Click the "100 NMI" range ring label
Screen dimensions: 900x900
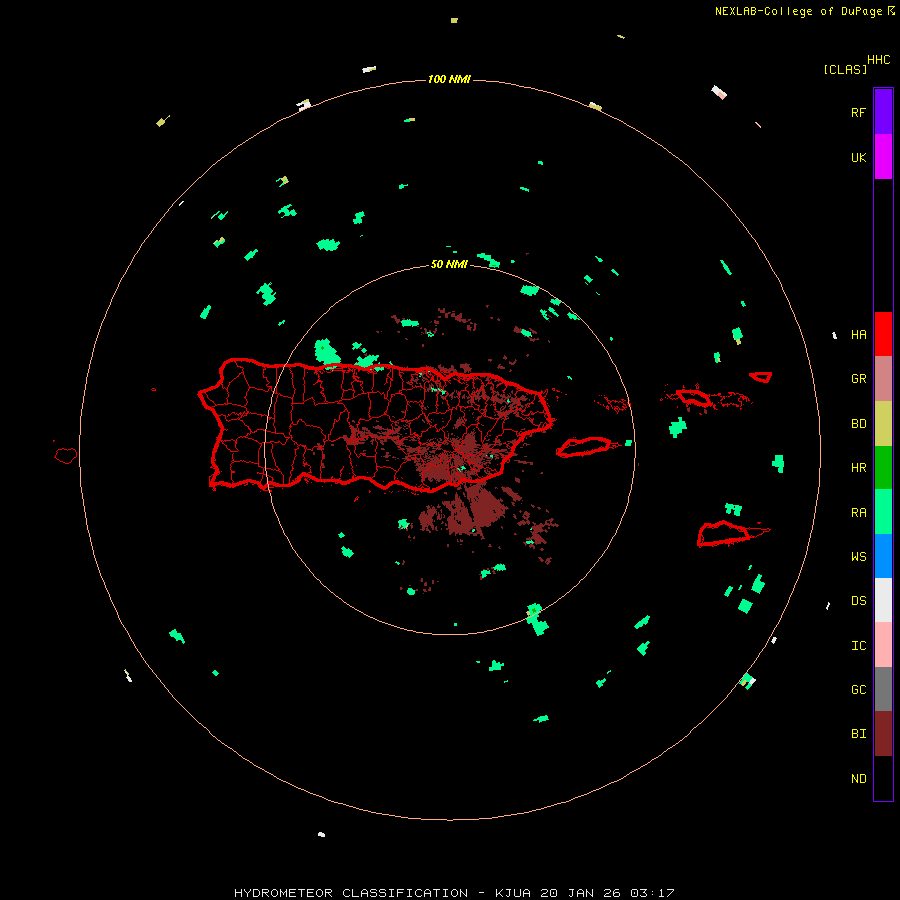coord(449,79)
